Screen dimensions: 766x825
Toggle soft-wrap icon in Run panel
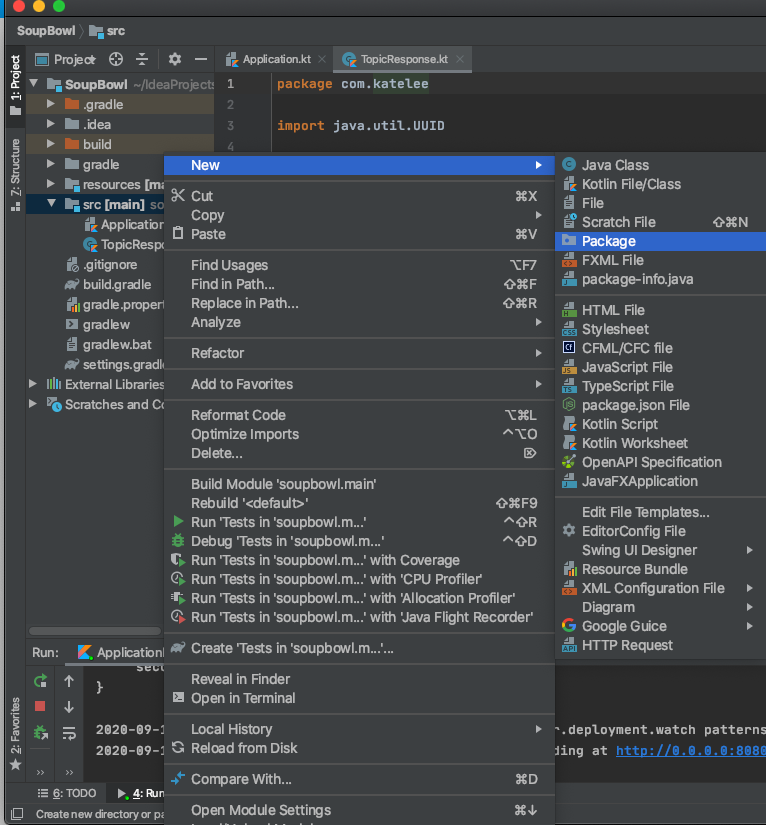[69, 732]
